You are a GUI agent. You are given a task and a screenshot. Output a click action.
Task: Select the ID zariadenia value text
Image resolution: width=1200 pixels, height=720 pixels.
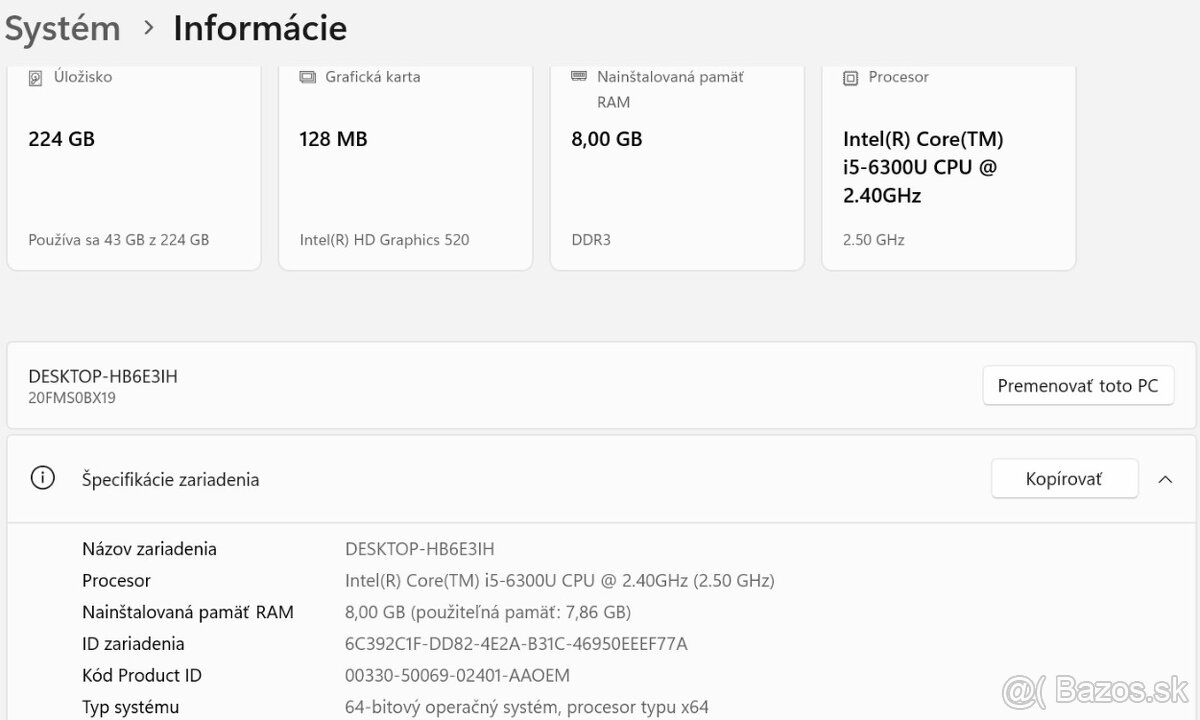(x=516, y=644)
